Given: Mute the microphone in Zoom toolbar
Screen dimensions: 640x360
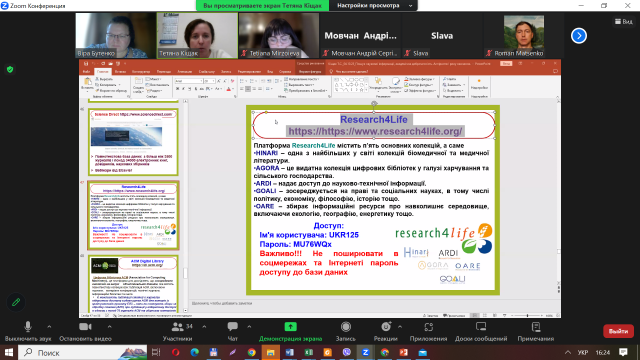Looking at the screenshot, I should coord(28,327).
